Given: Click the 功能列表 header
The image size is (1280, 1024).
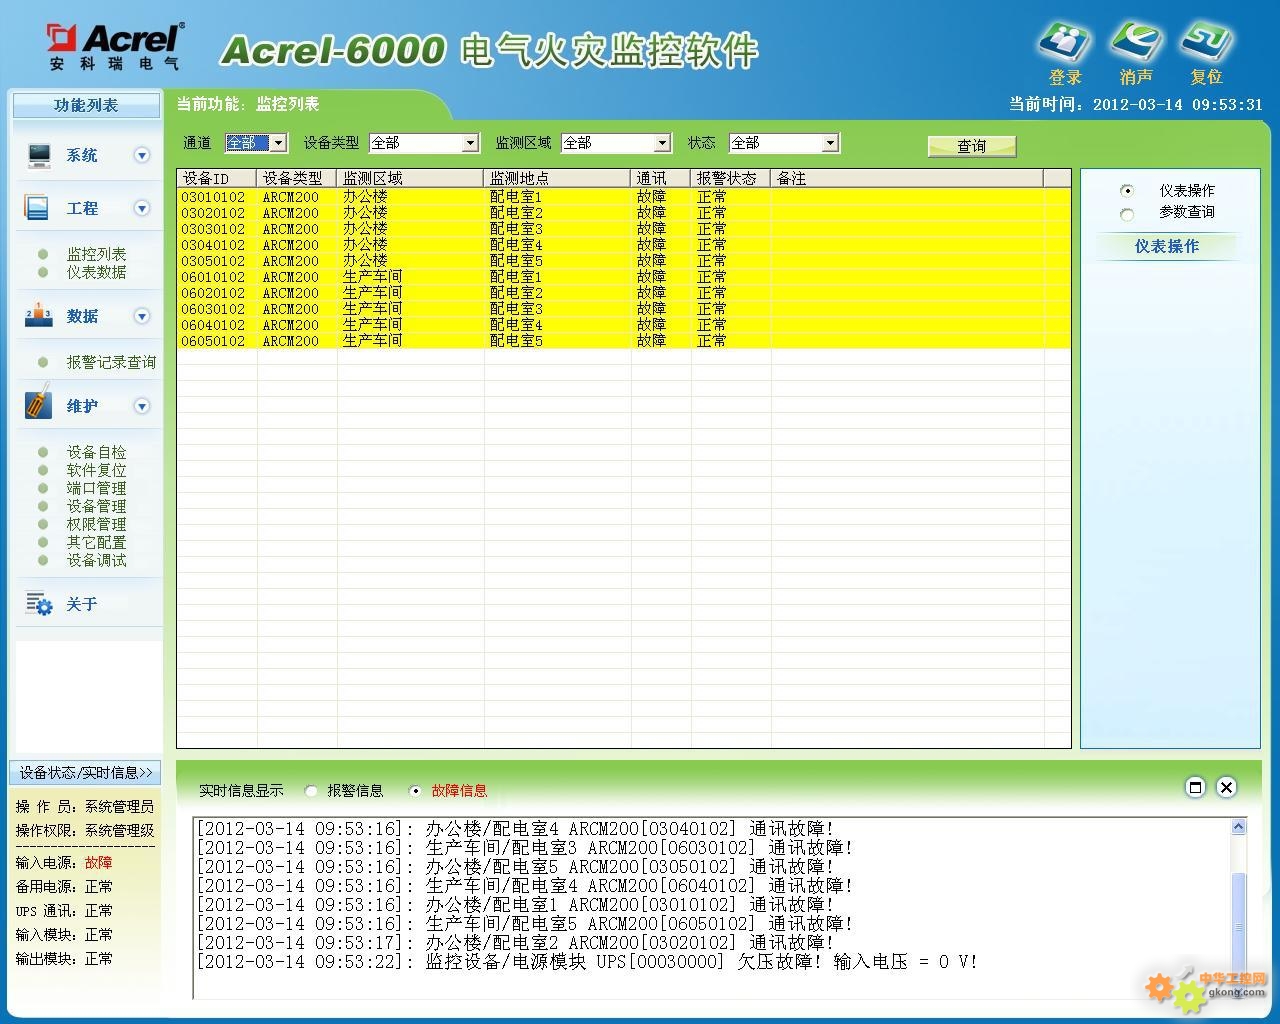Looking at the screenshot, I should (86, 105).
